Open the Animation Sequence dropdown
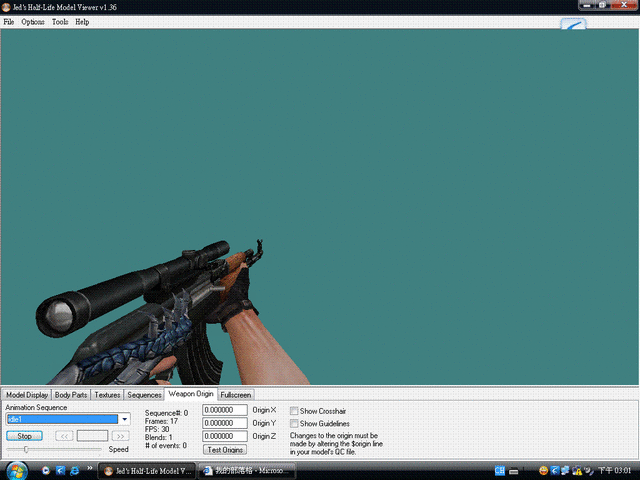This screenshot has width=640, height=480. (x=125, y=419)
